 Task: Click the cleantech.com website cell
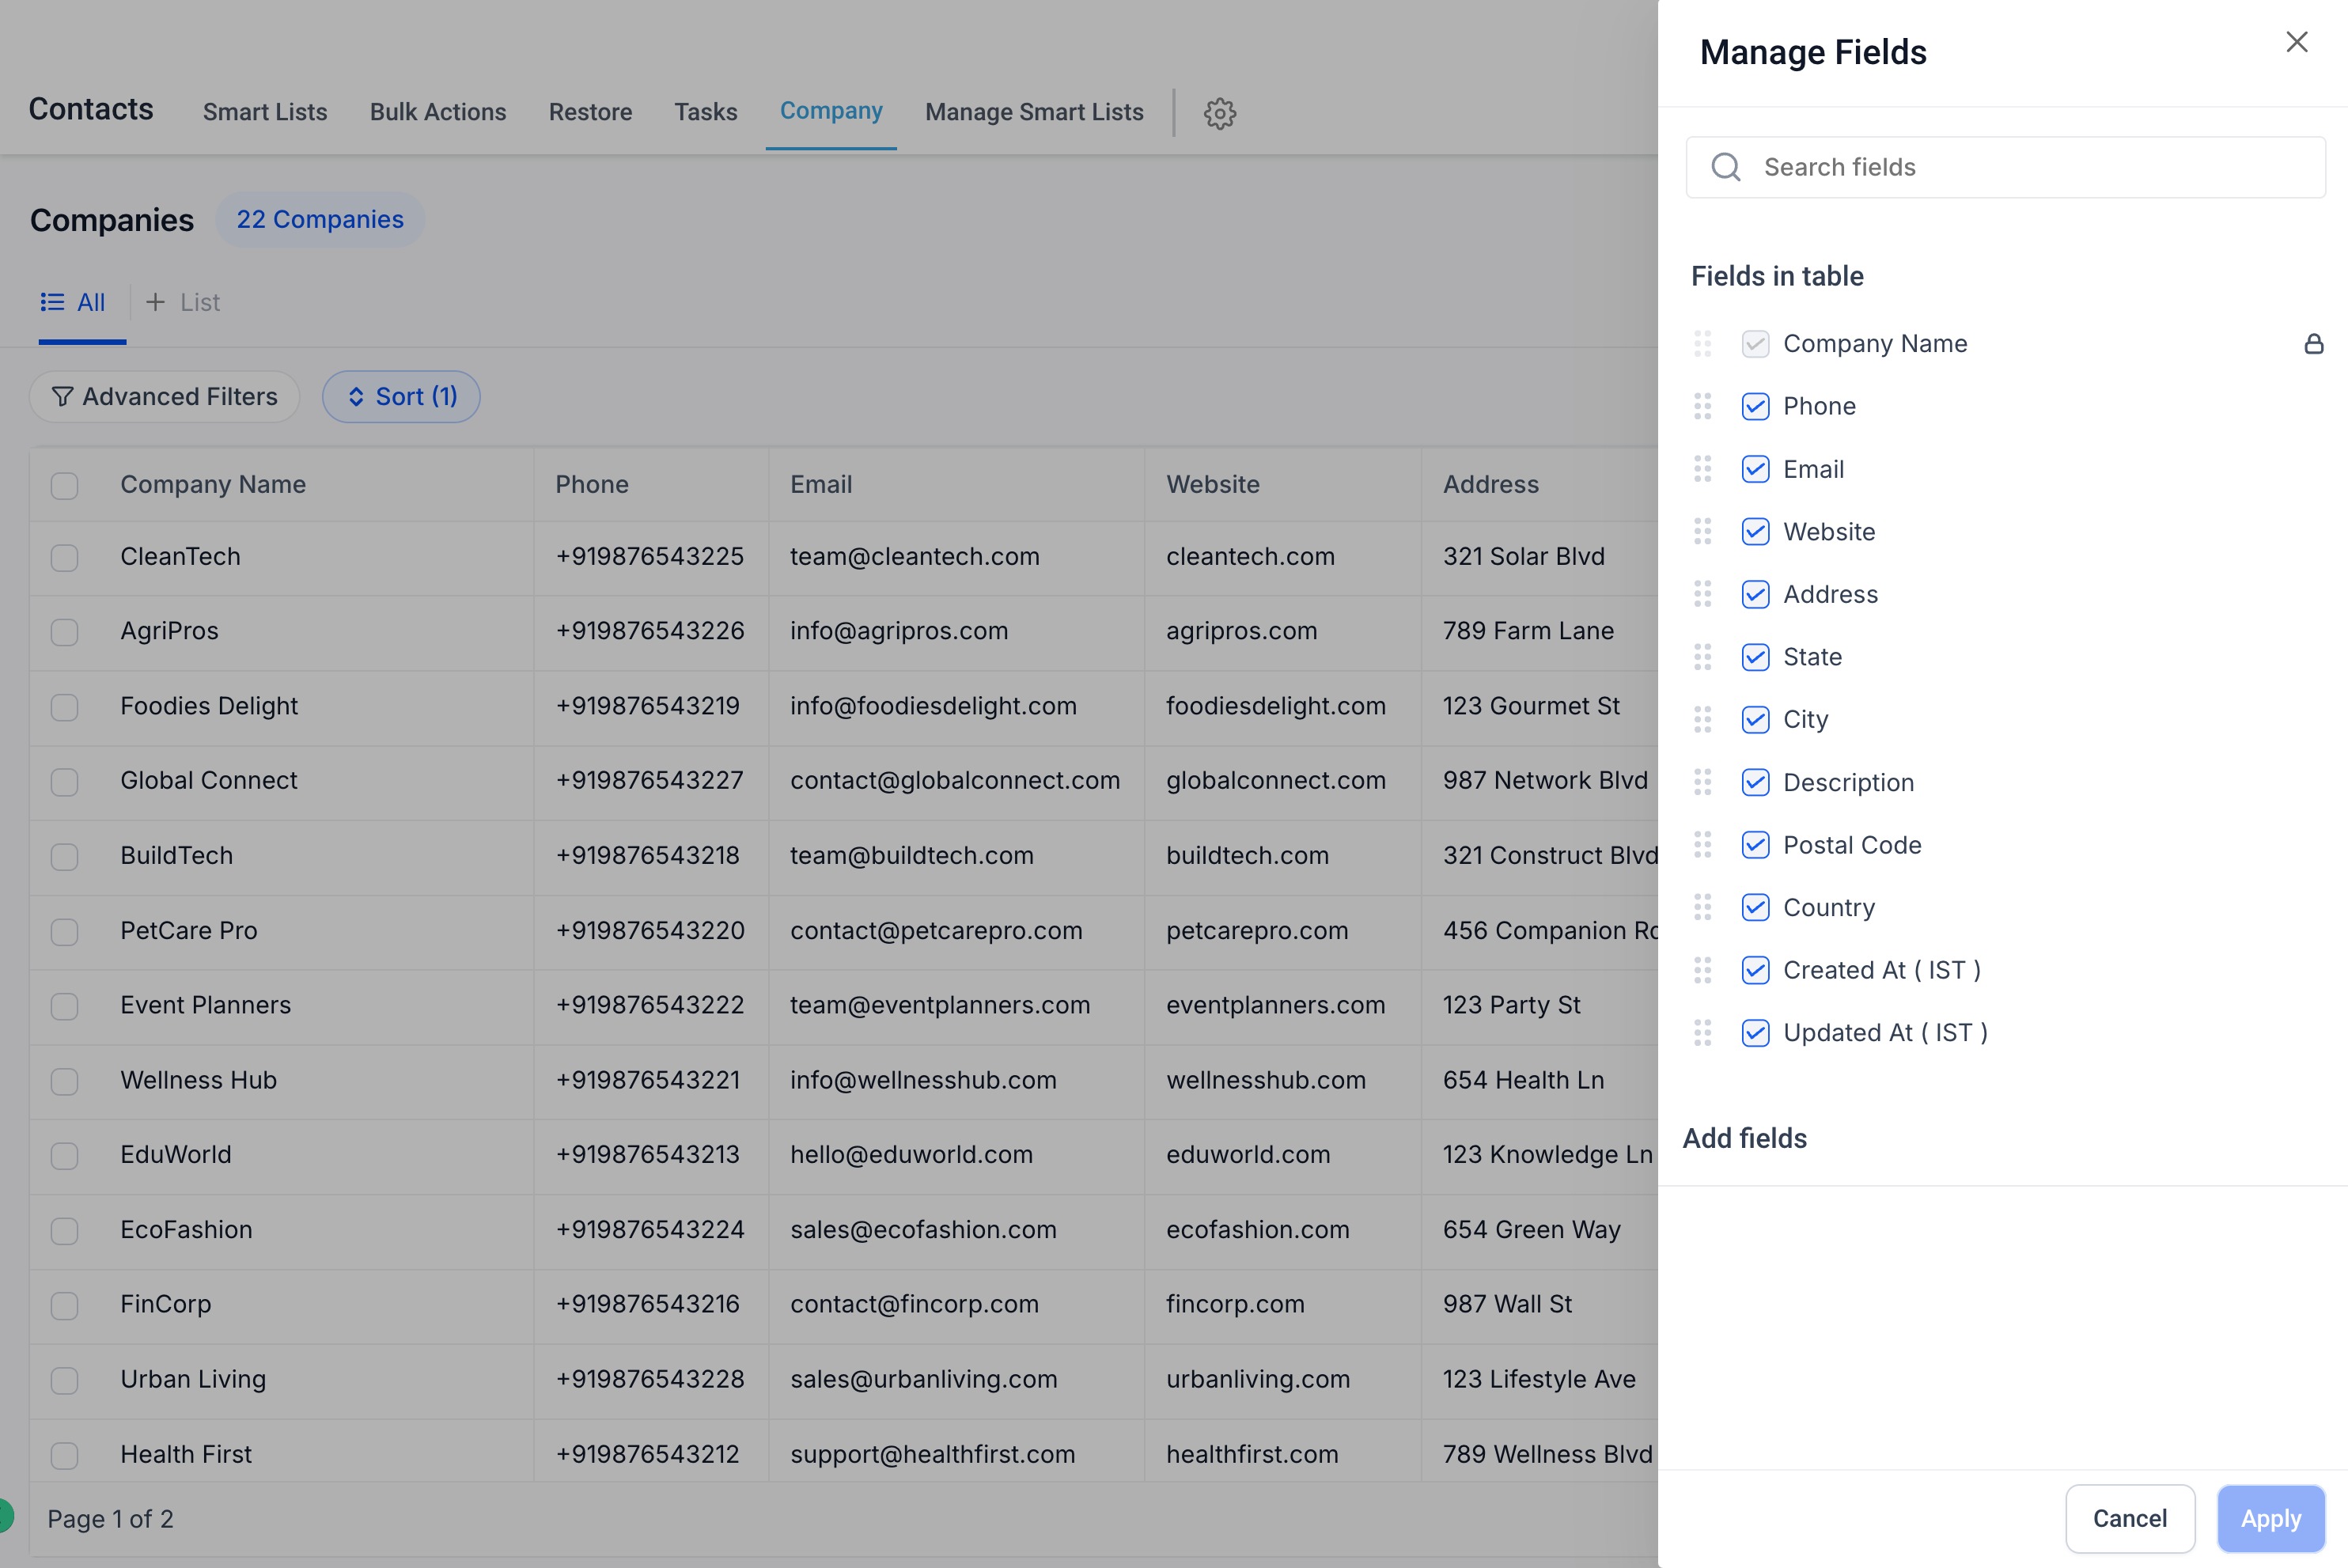click(x=1250, y=557)
